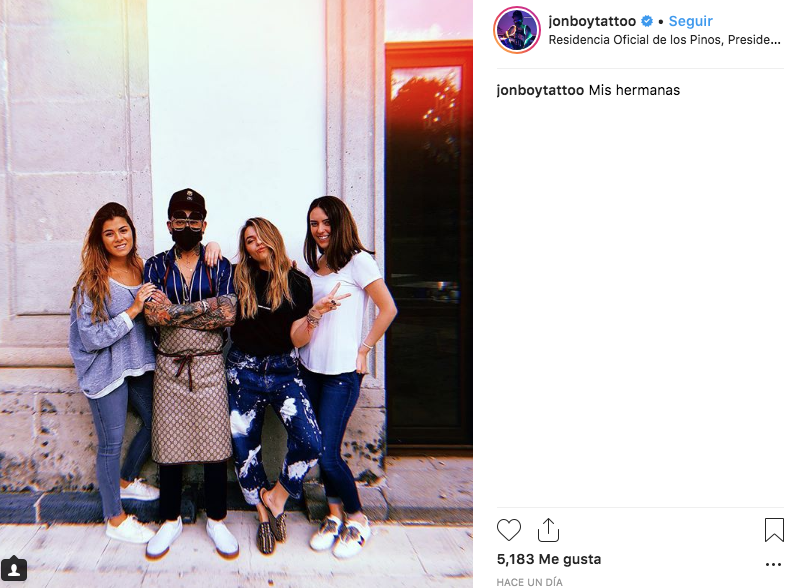Open Residencia Oficial de los Pinos location
Image resolution: width=790 pixels, height=588 pixels.
pyautogui.click(x=665, y=40)
